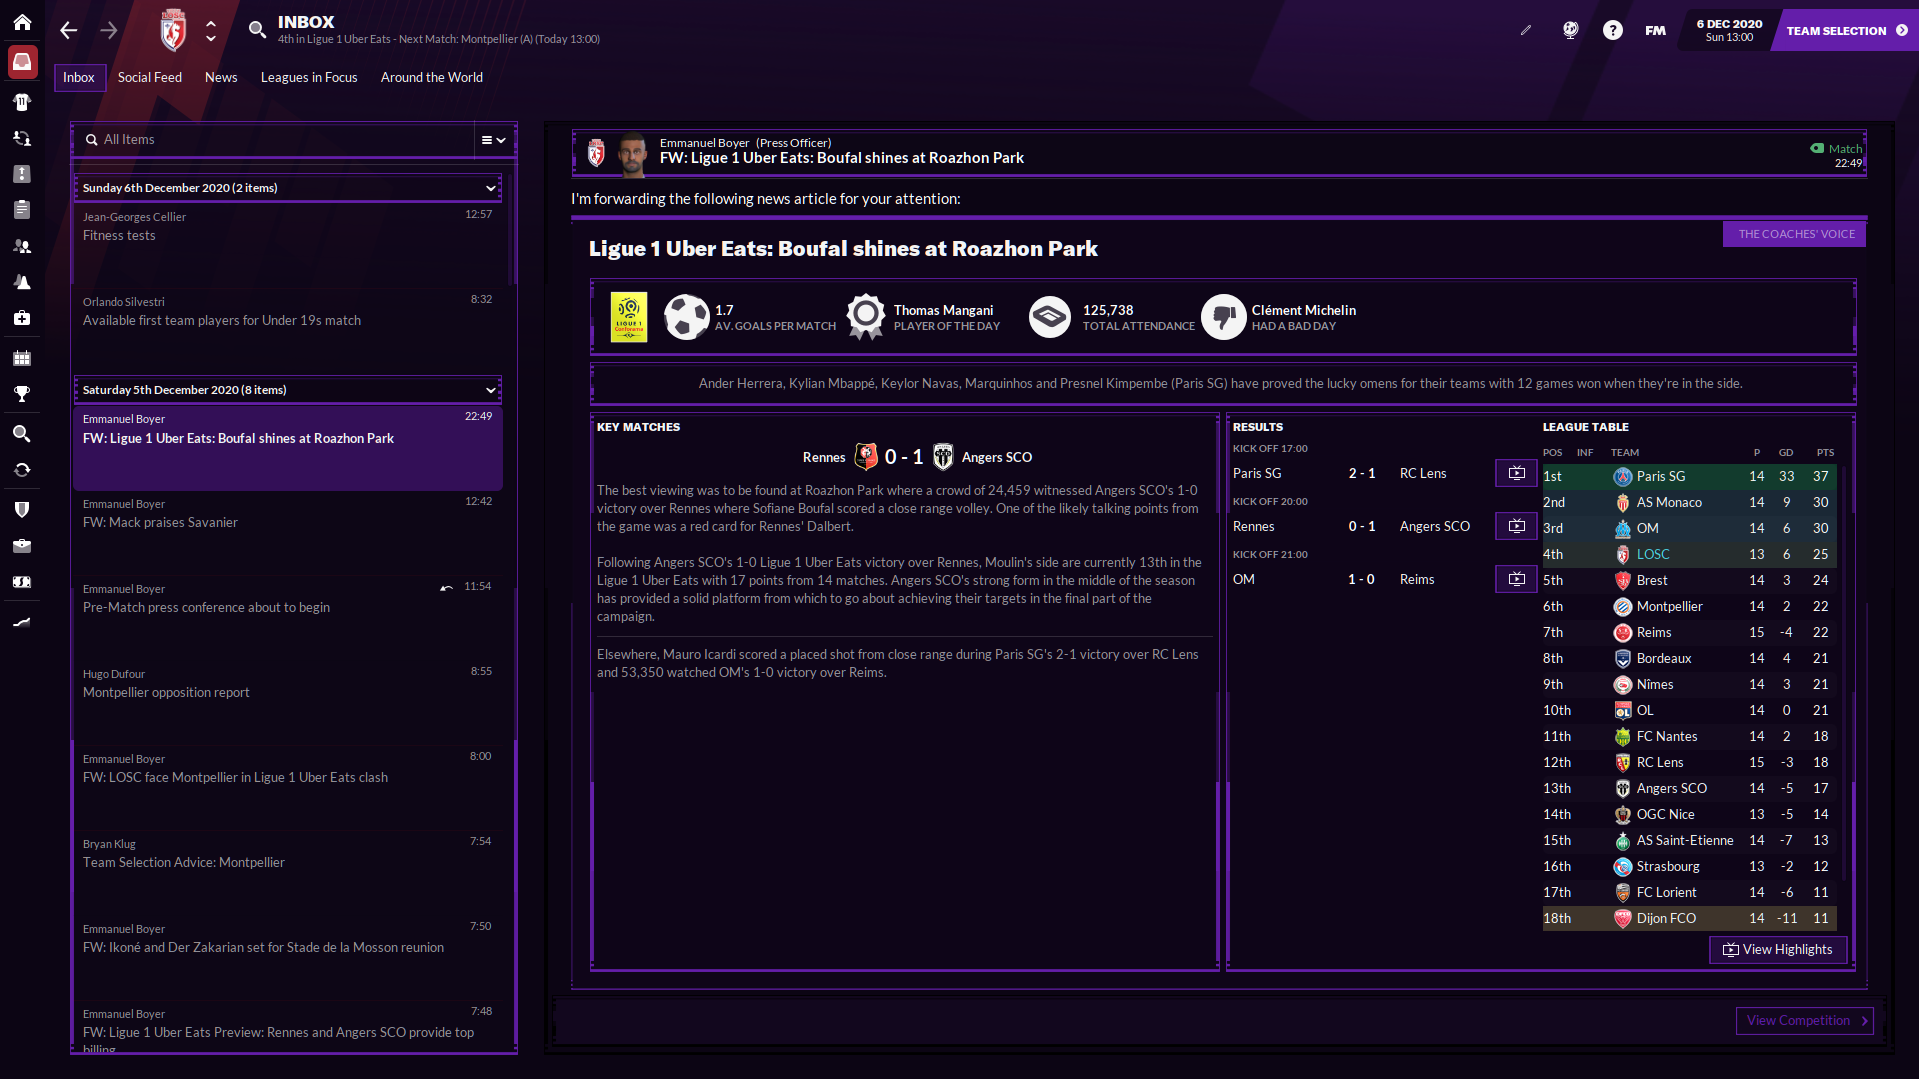The height and width of the screenshot is (1079, 1919).
Task: Open the FM menu
Action: coord(1655,30)
